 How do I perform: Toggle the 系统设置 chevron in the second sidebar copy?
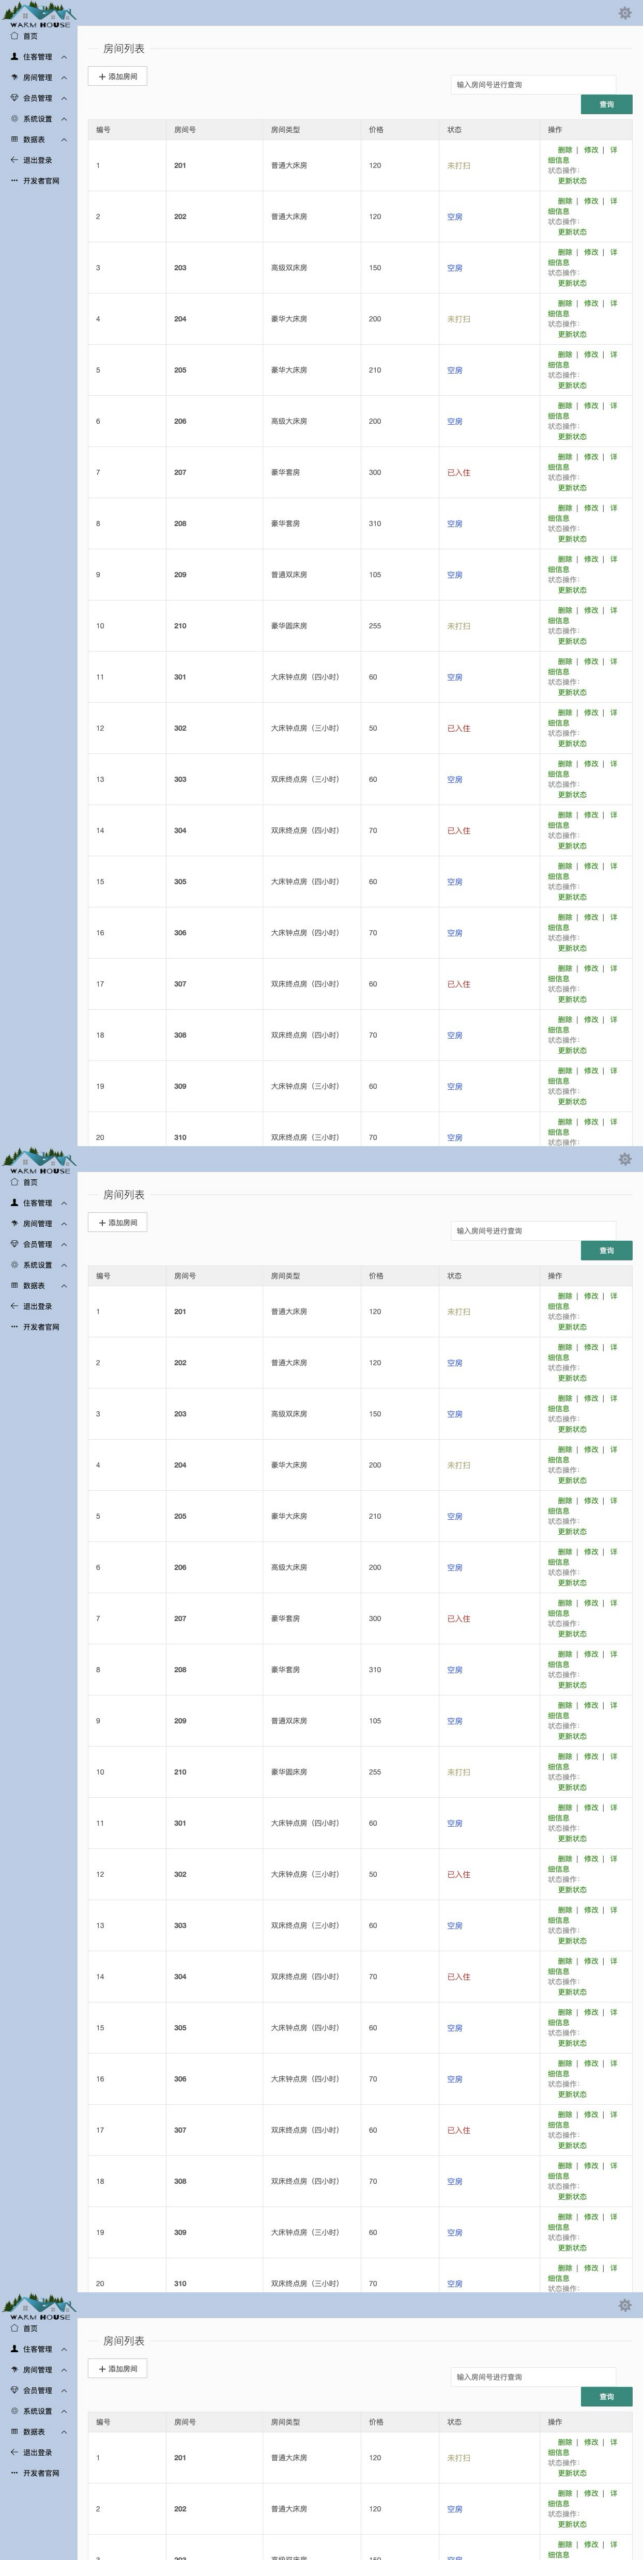coord(64,1265)
